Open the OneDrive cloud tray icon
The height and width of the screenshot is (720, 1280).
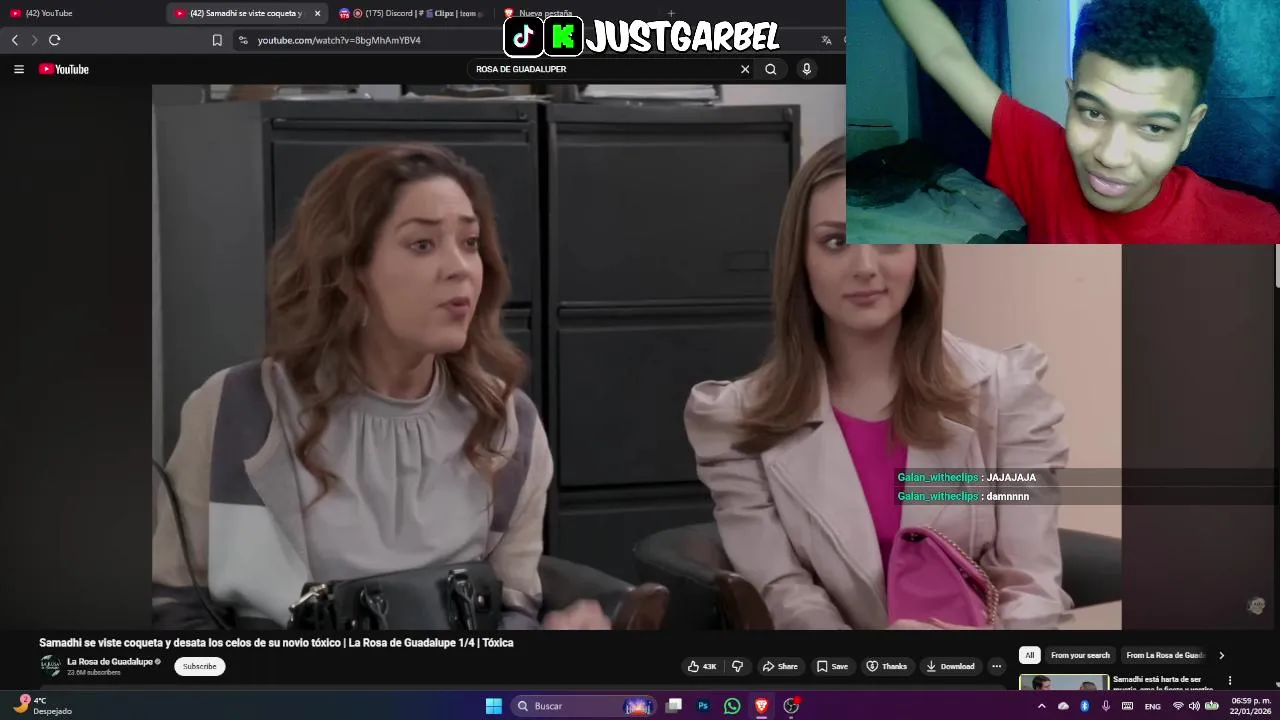1063,706
